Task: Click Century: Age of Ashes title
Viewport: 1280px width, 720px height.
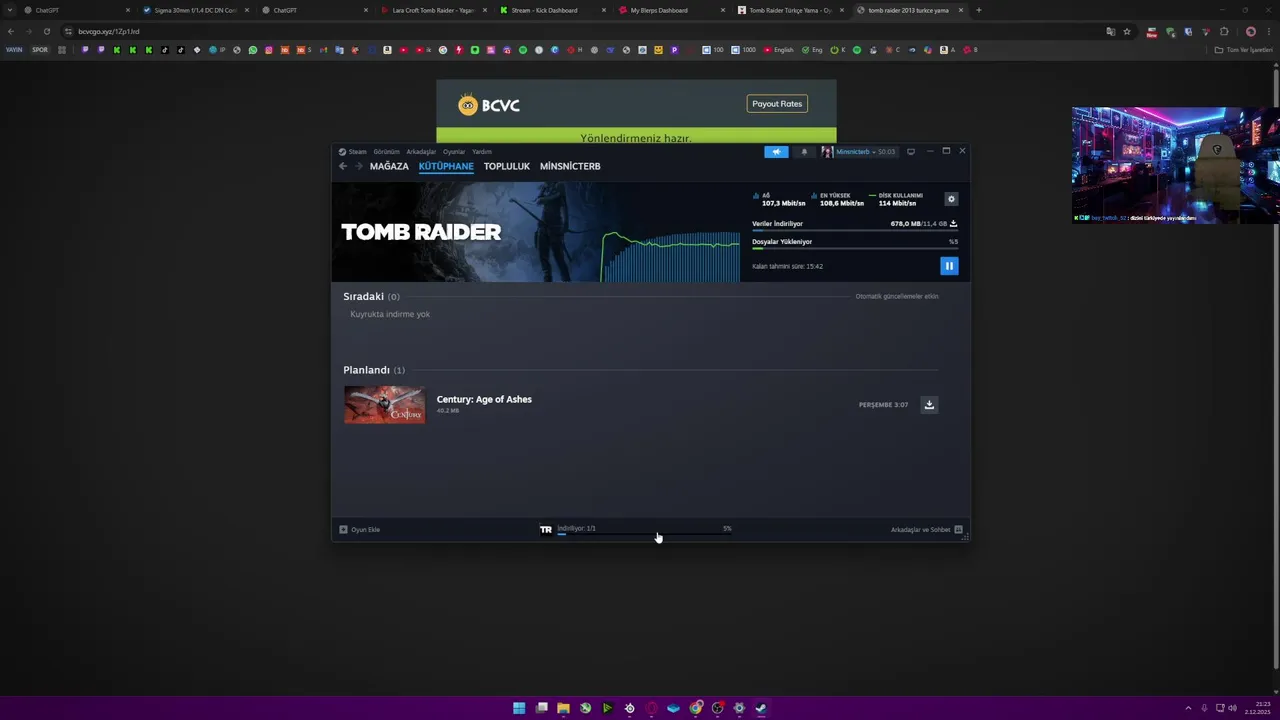Action: [x=484, y=399]
